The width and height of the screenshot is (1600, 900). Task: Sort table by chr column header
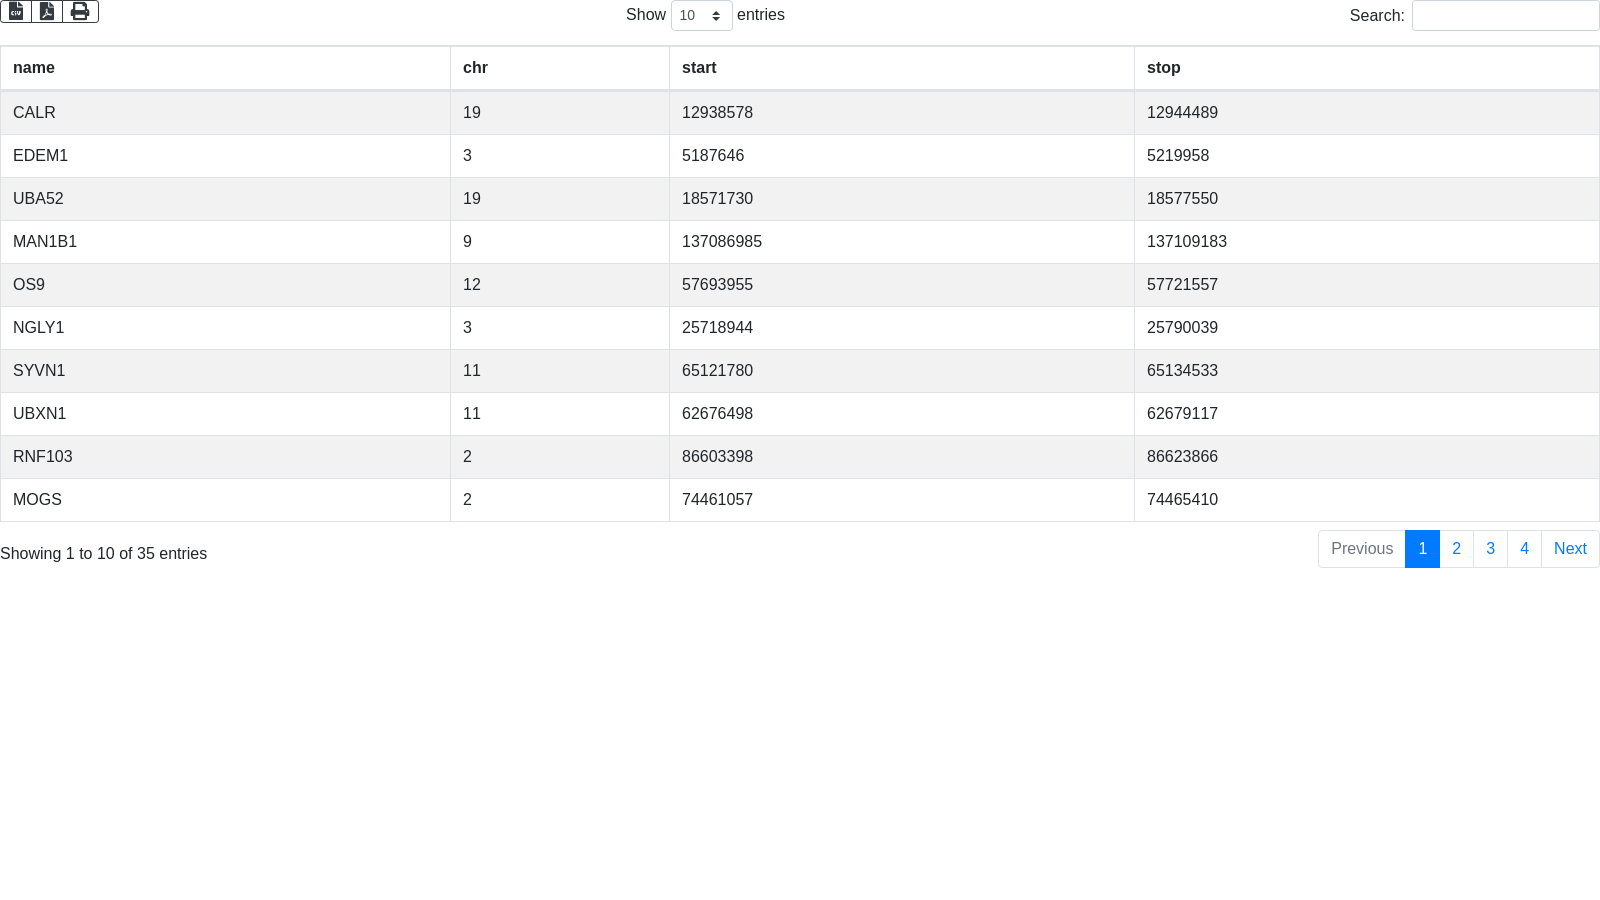click(475, 68)
